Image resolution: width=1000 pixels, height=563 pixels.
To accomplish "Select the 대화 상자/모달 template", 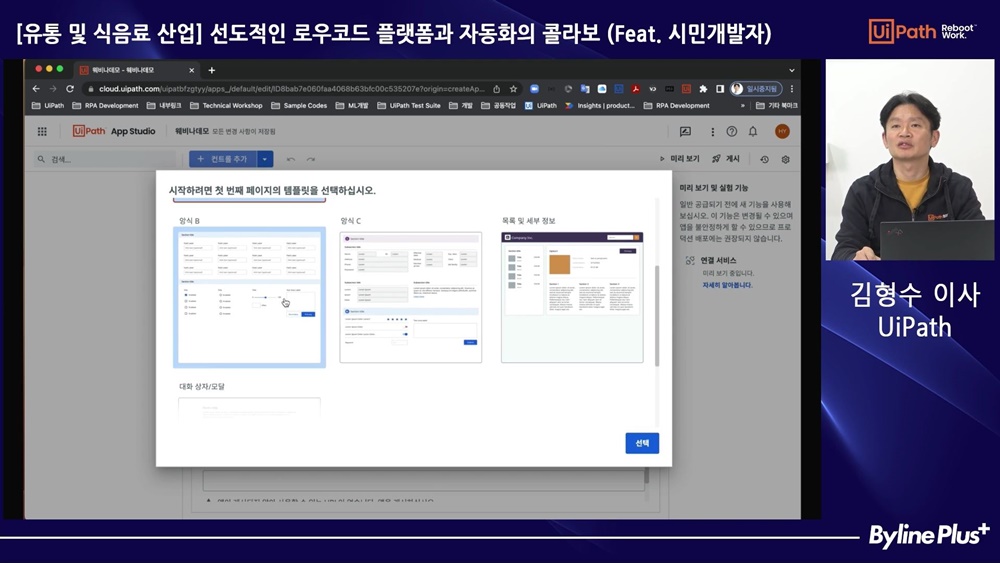I will (249, 407).
